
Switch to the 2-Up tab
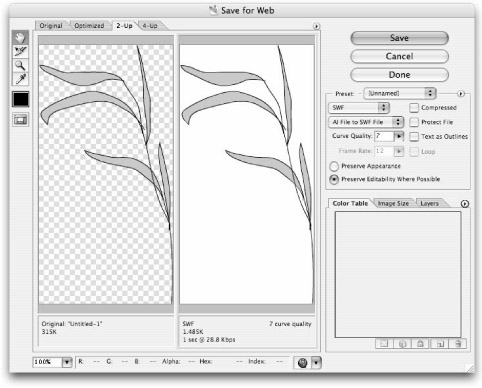click(124, 26)
